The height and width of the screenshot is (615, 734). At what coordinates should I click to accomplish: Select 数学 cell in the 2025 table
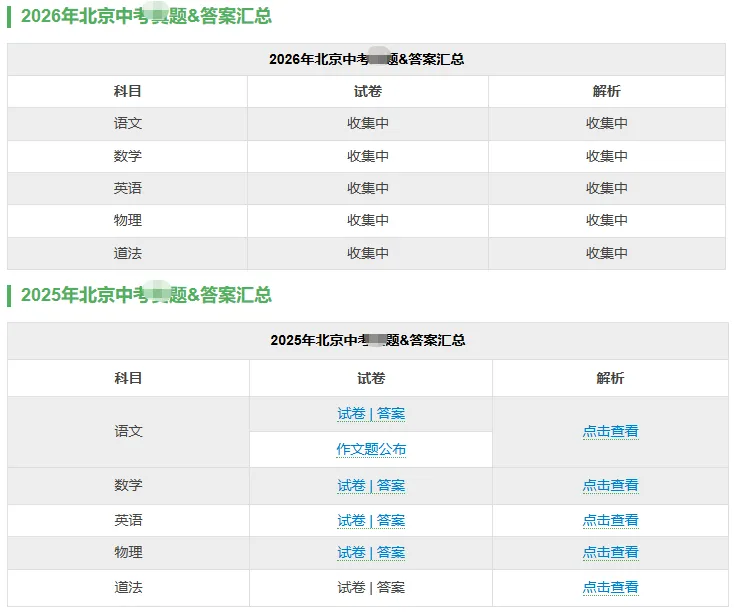(x=128, y=485)
